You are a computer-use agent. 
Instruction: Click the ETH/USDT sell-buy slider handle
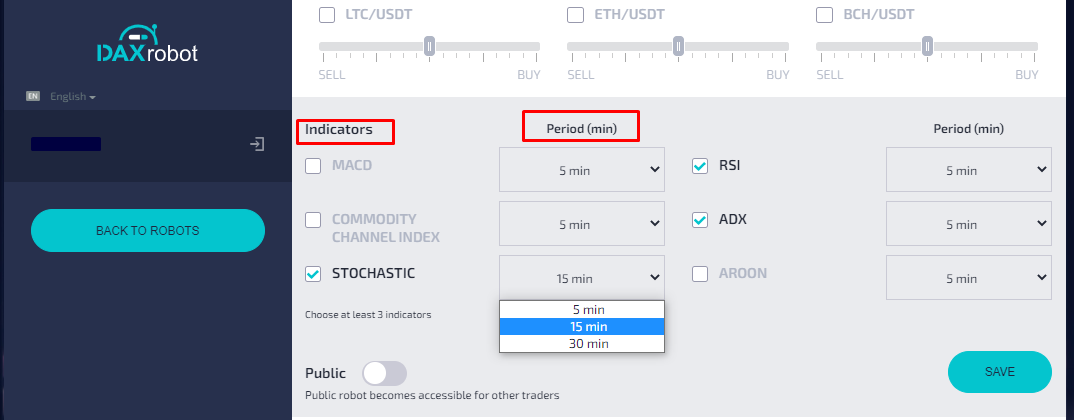pyautogui.click(x=678, y=47)
